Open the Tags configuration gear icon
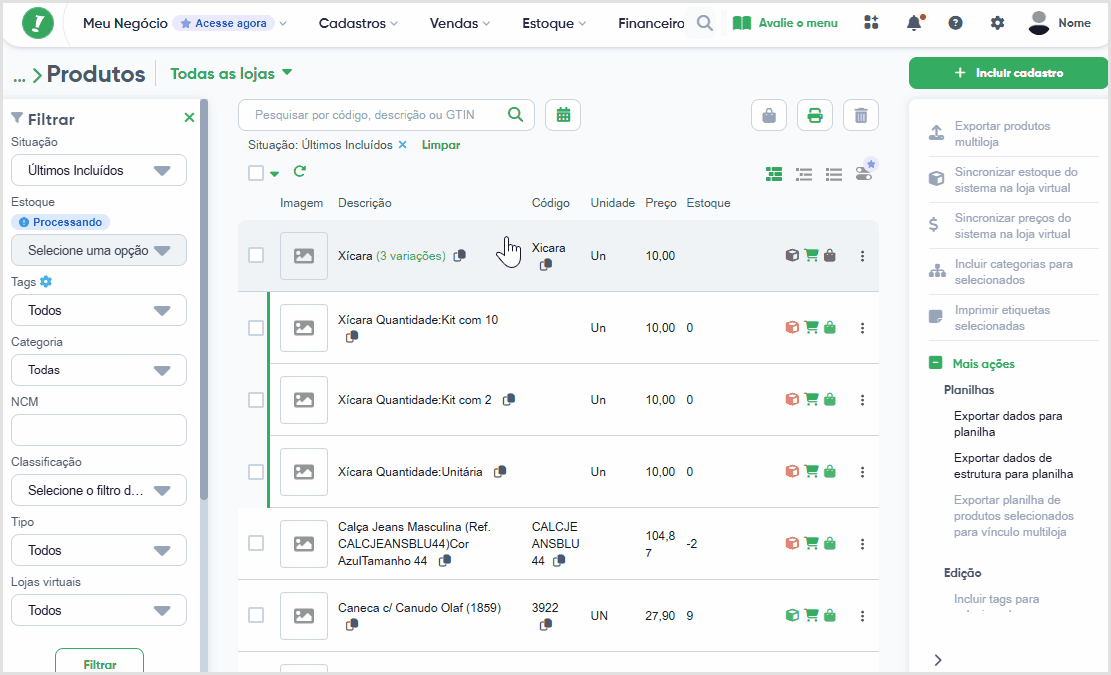The width and height of the screenshot is (1111, 675). click(x=46, y=281)
